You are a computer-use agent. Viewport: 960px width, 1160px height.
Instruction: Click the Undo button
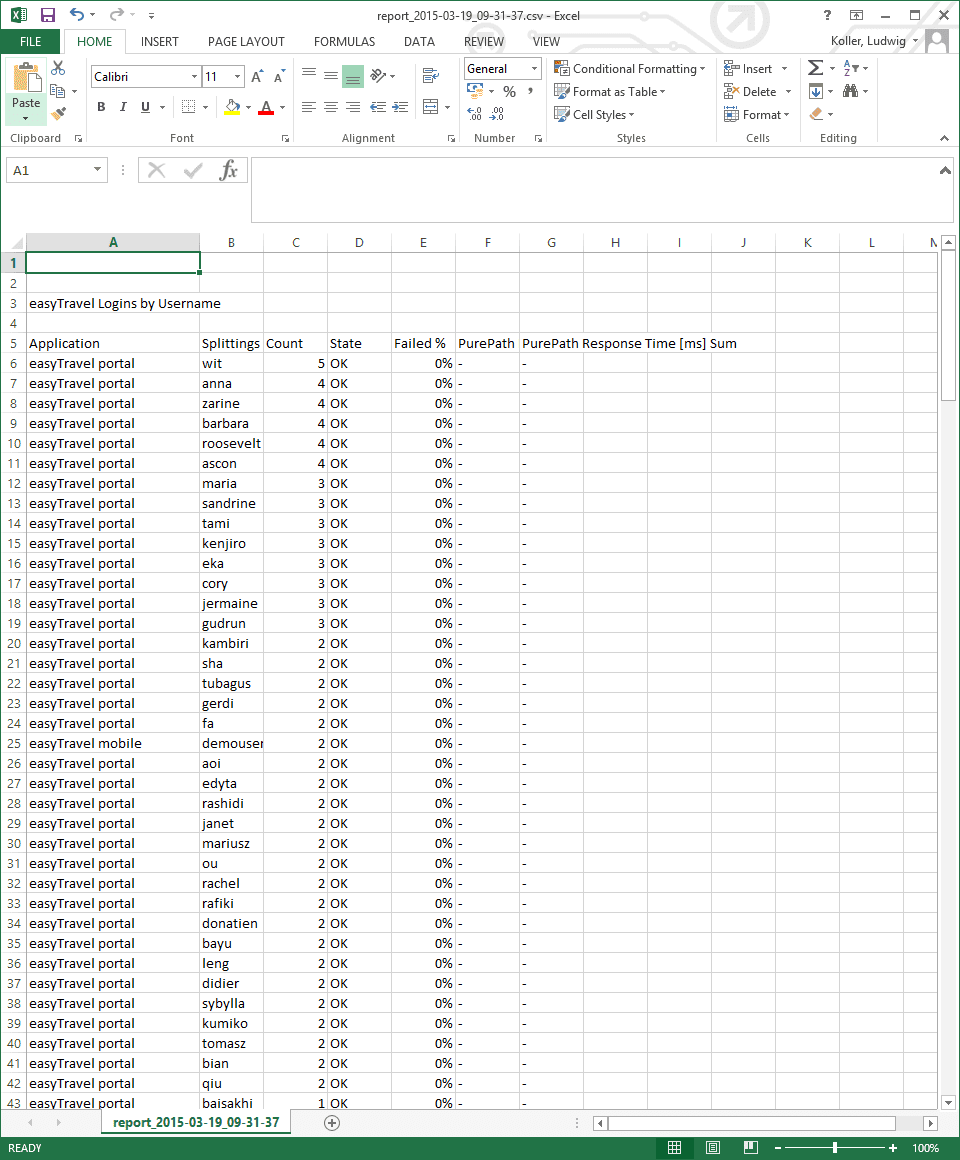(x=76, y=15)
